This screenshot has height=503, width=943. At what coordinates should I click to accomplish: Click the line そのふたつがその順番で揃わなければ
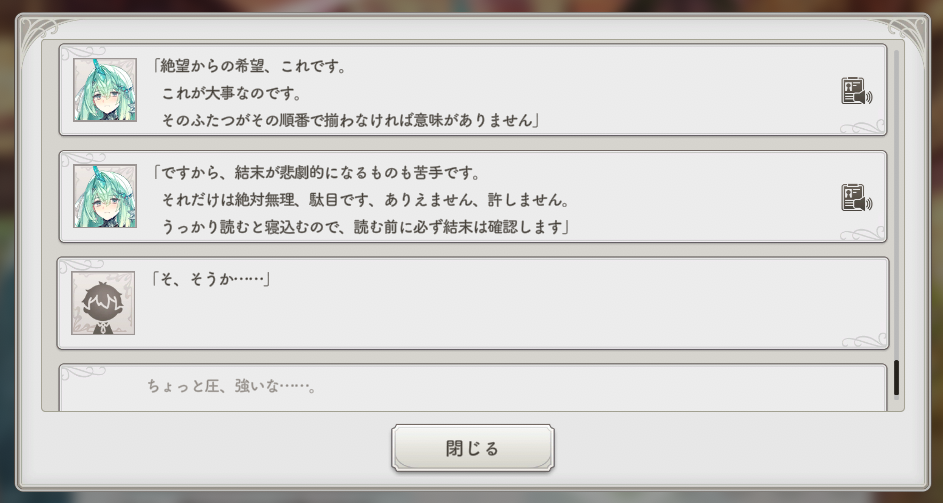(x=349, y=120)
